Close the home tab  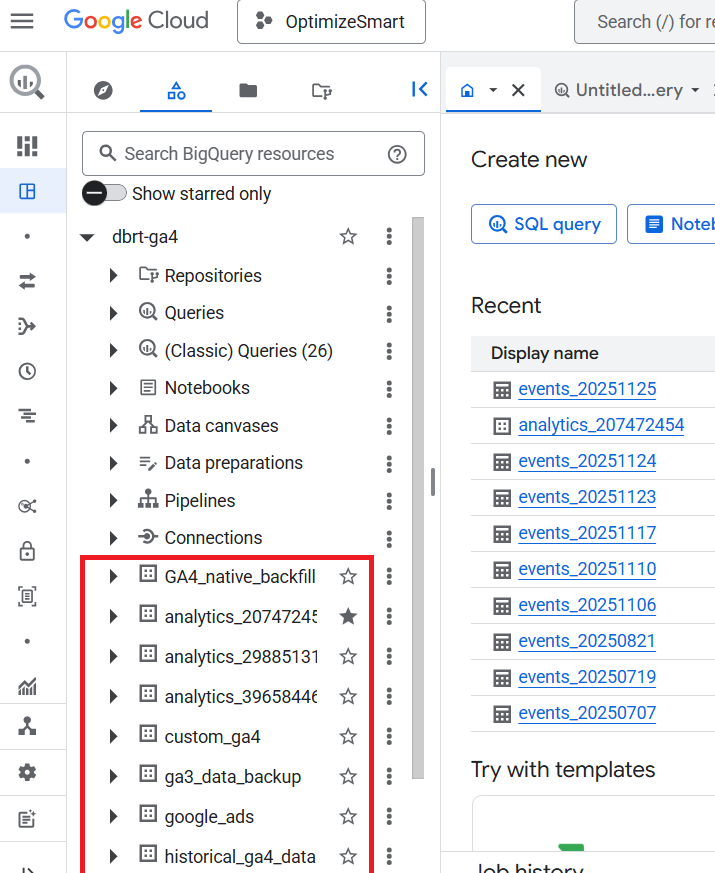point(518,90)
